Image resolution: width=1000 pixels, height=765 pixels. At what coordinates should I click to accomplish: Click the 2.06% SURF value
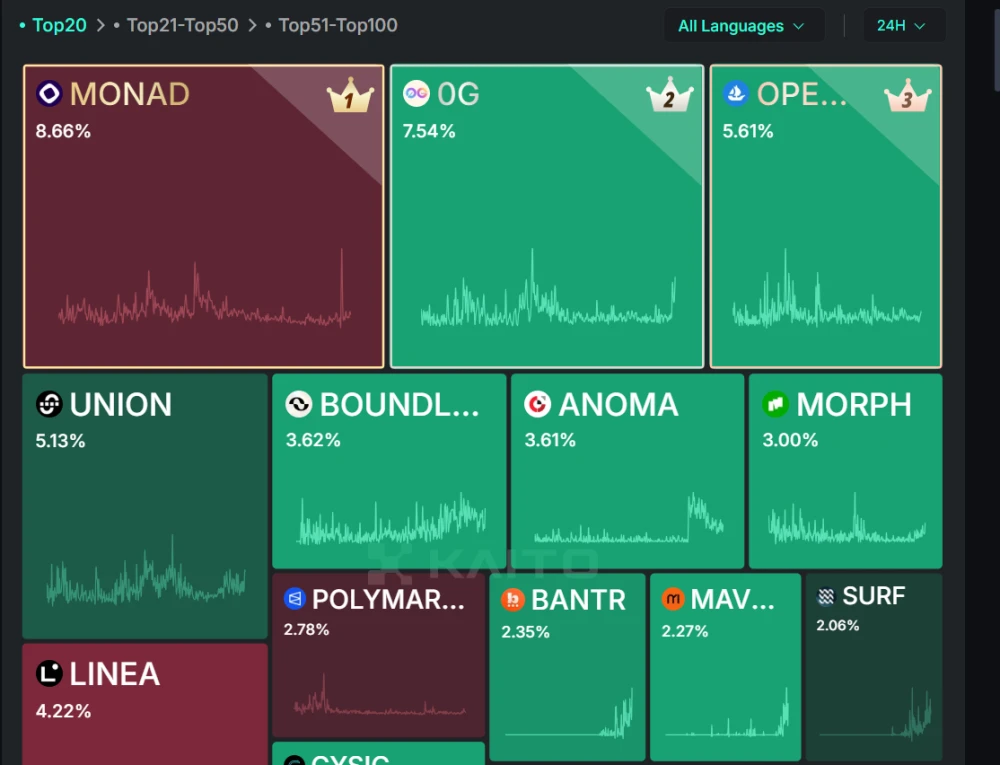(x=838, y=625)
